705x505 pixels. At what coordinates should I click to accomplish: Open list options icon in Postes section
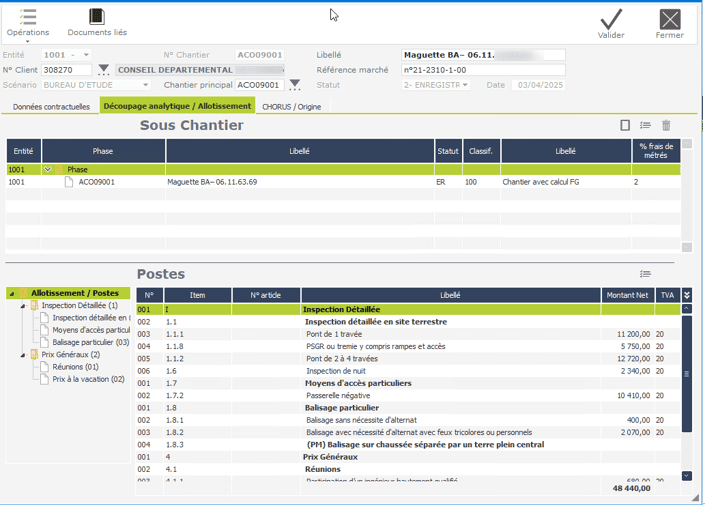point(646,274)
